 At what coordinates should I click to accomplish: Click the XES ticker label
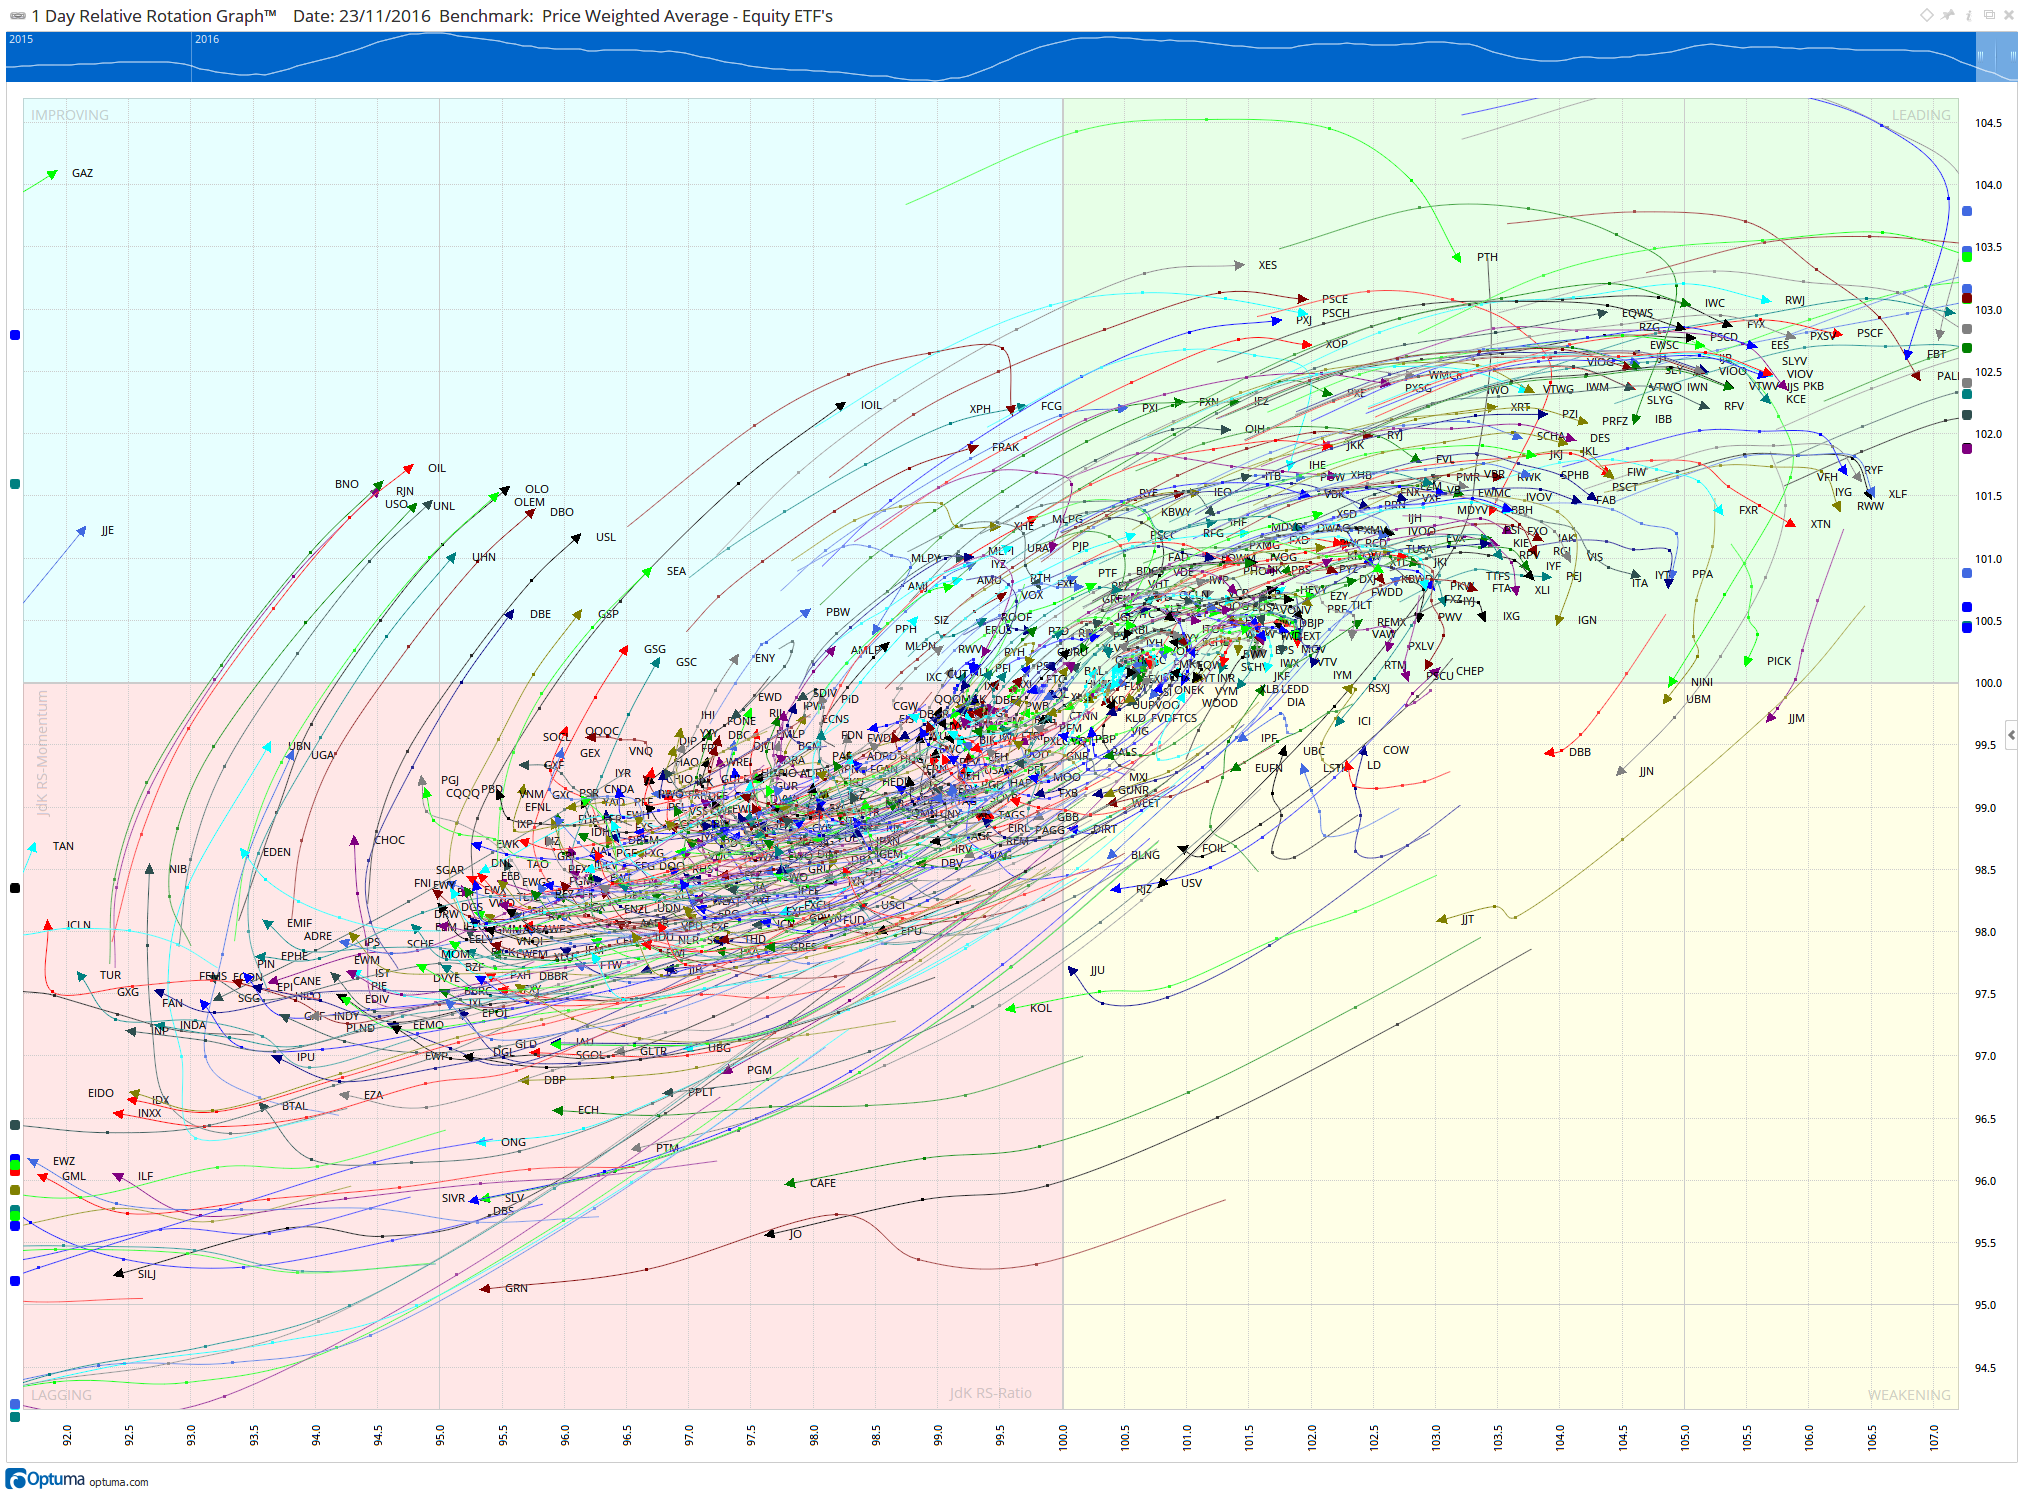(1267, 265)
